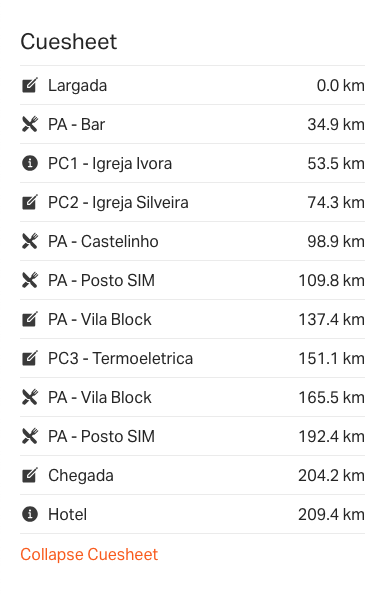Choose the PC3 - Termoeletrica cue
Screen dimensions: 383x594
(192, 358)
